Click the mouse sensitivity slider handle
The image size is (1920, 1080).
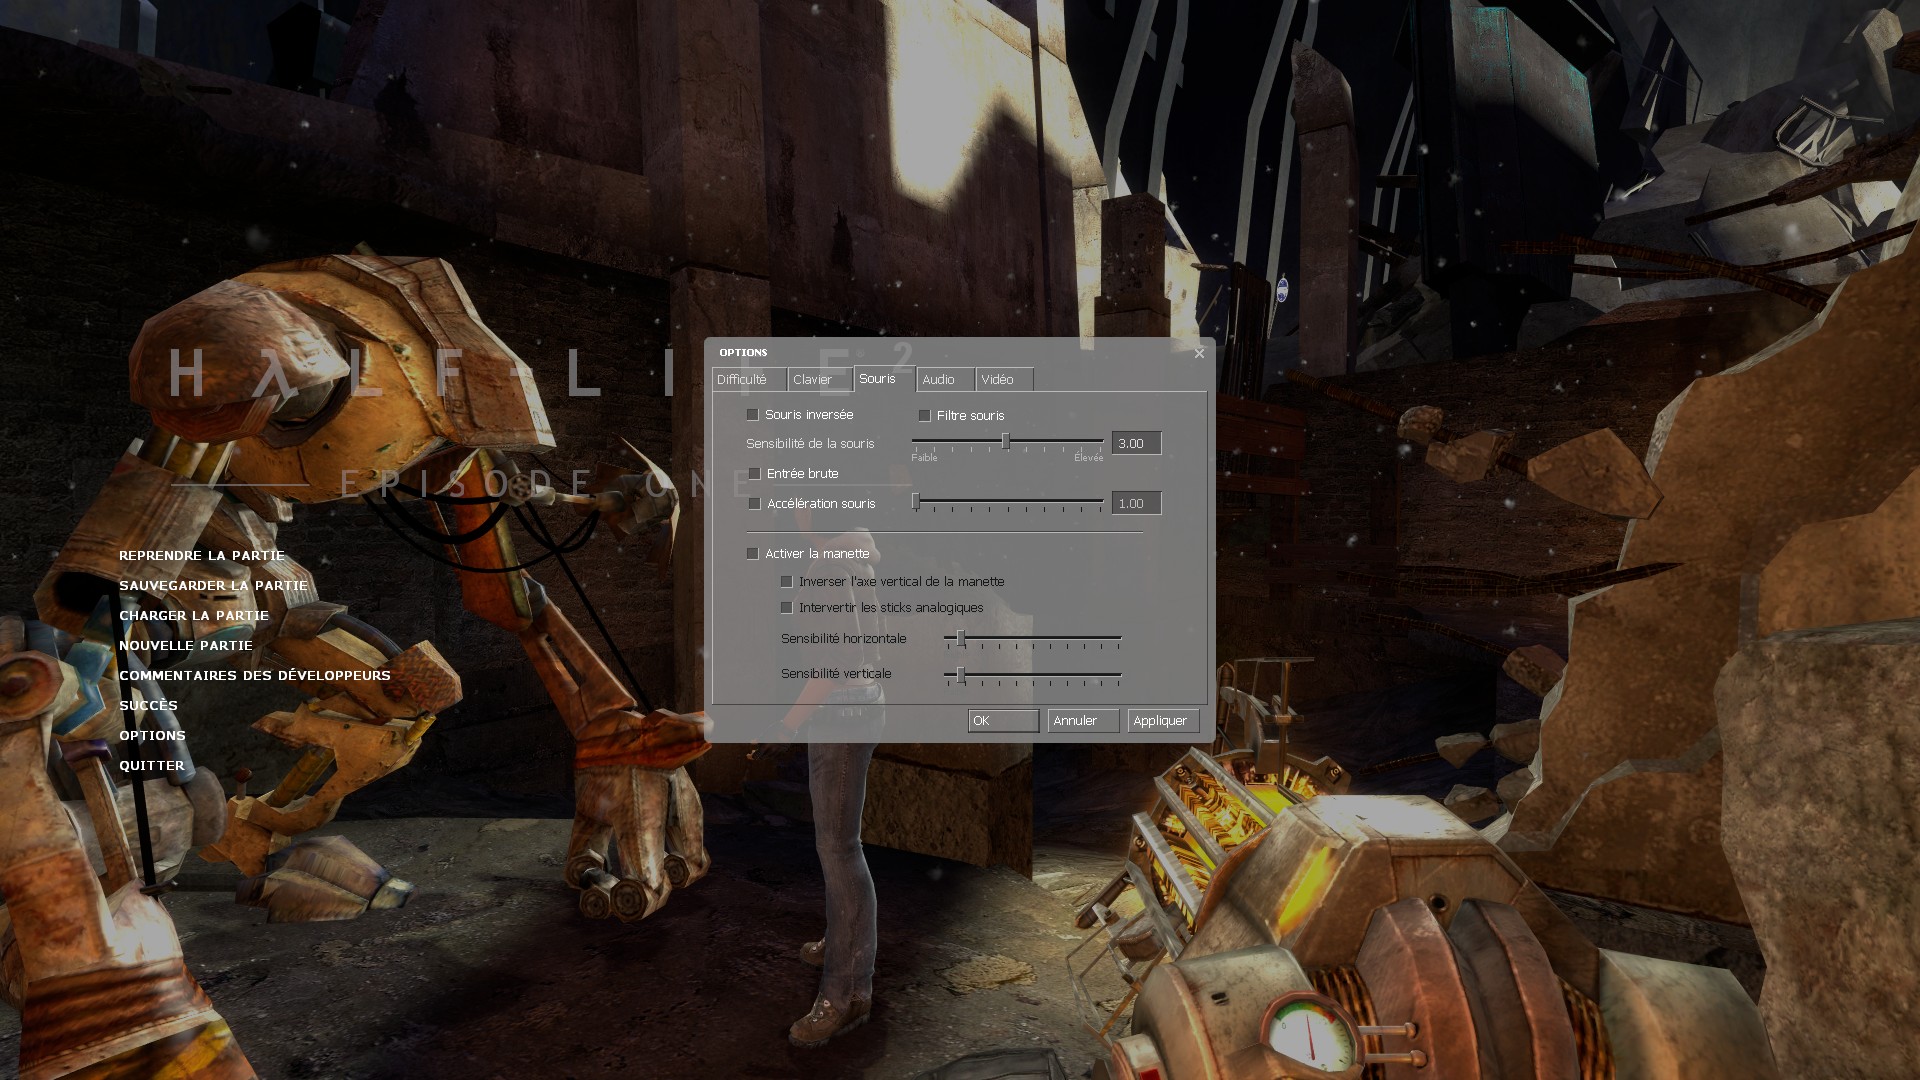[x=1006, y=442]
